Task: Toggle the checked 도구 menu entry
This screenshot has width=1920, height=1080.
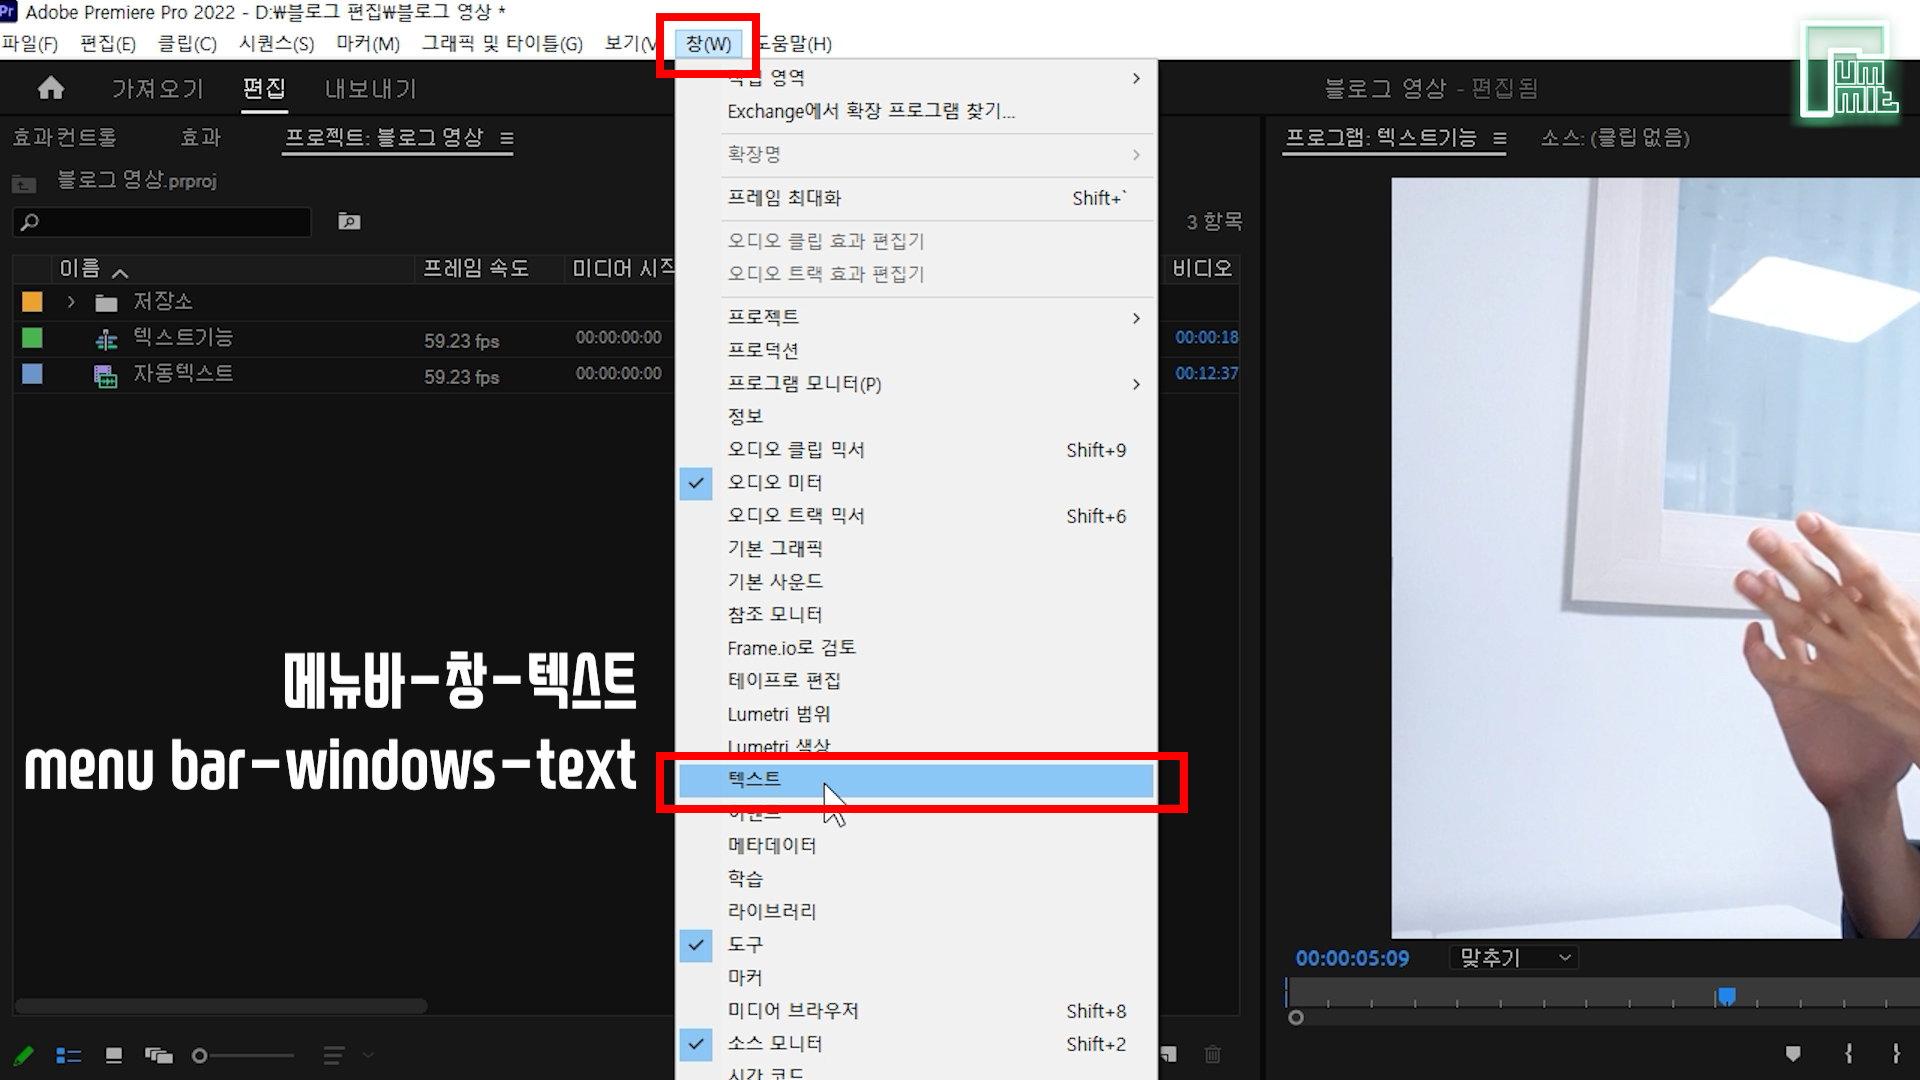Action: coord(745,944)
